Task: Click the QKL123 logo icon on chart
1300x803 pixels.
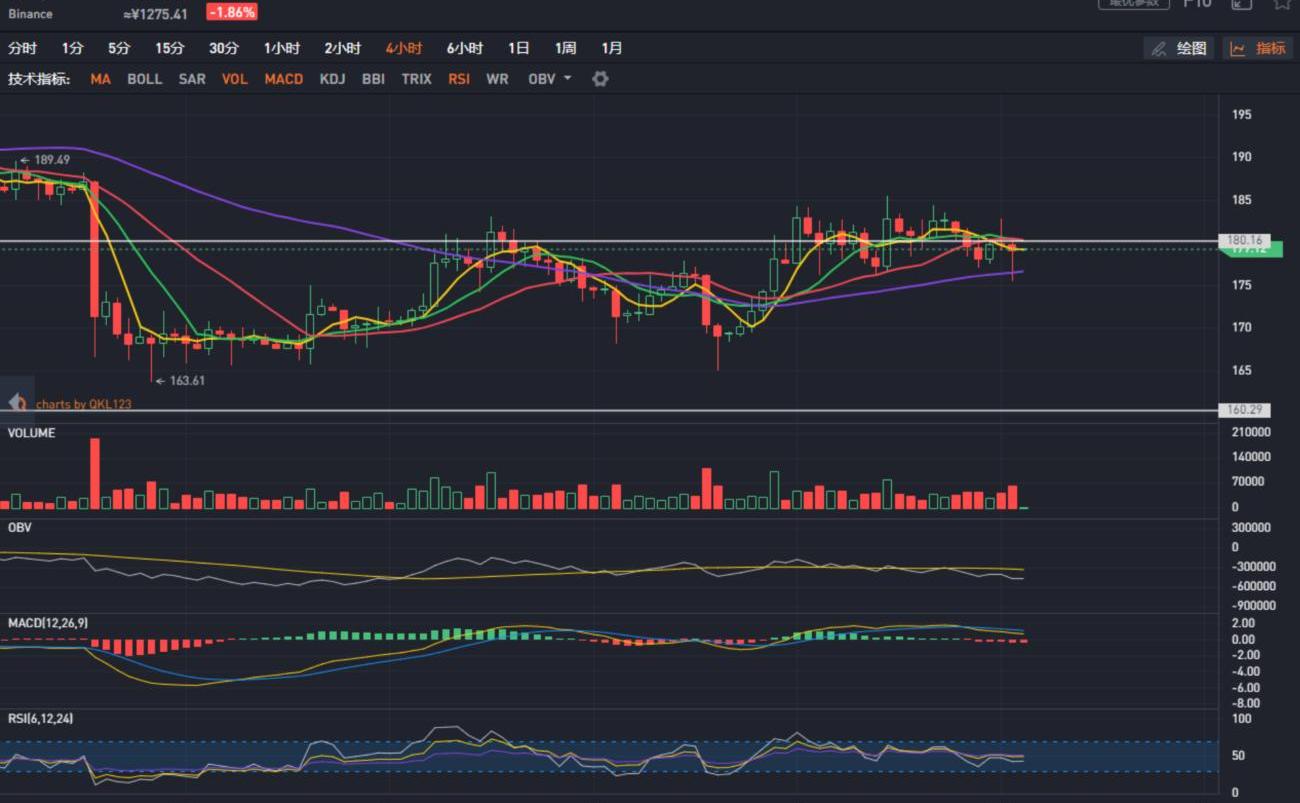Action: click(x=17, y=402)
